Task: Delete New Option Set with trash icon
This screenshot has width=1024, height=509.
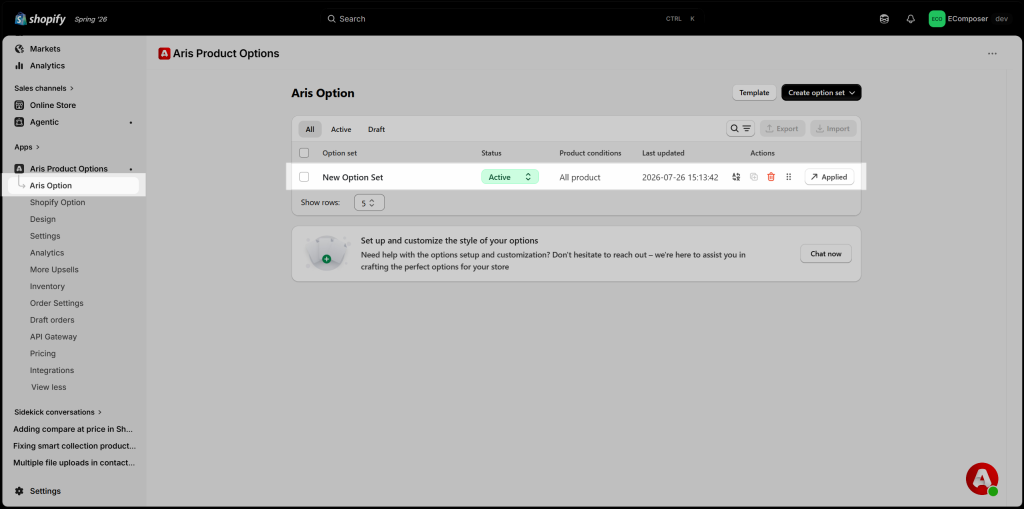Action: [x=771, y=177]
